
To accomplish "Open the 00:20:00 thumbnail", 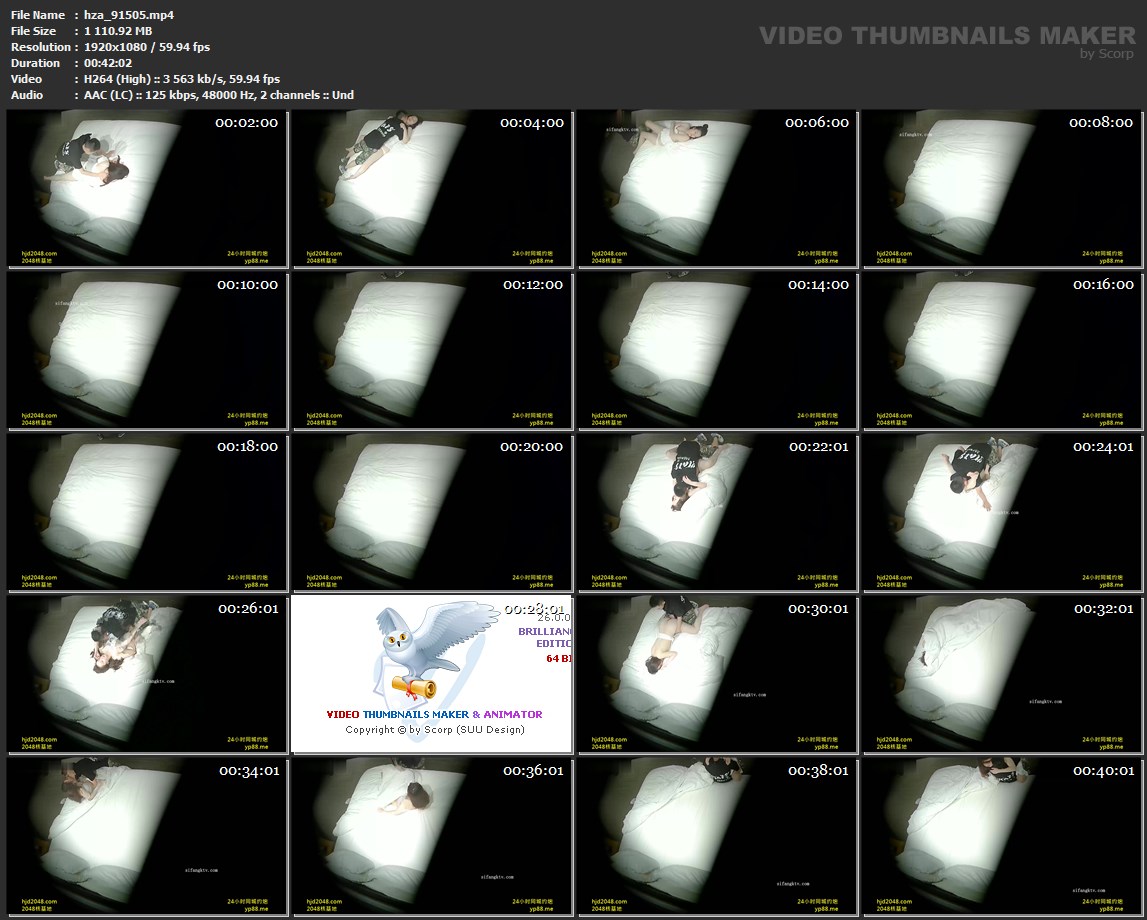I will (432, 512).
